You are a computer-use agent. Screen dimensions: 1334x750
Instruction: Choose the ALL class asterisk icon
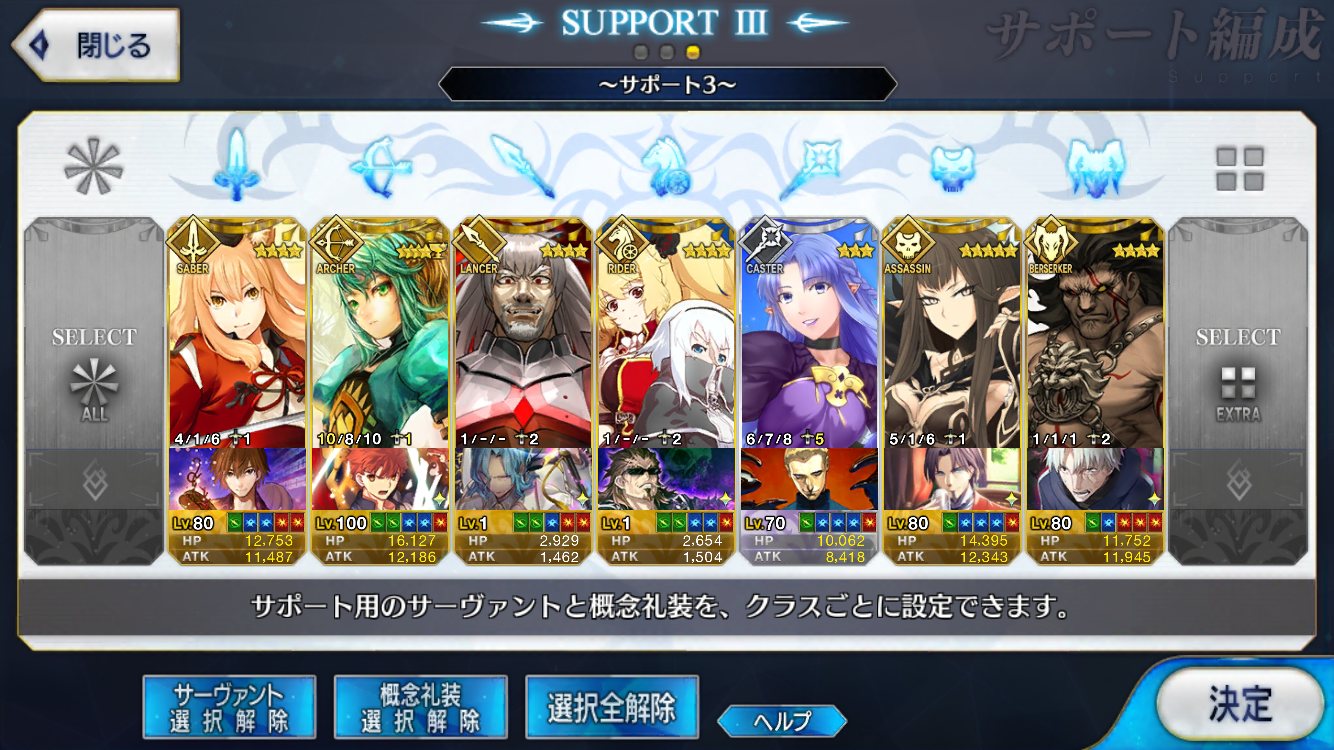[93, 166]
